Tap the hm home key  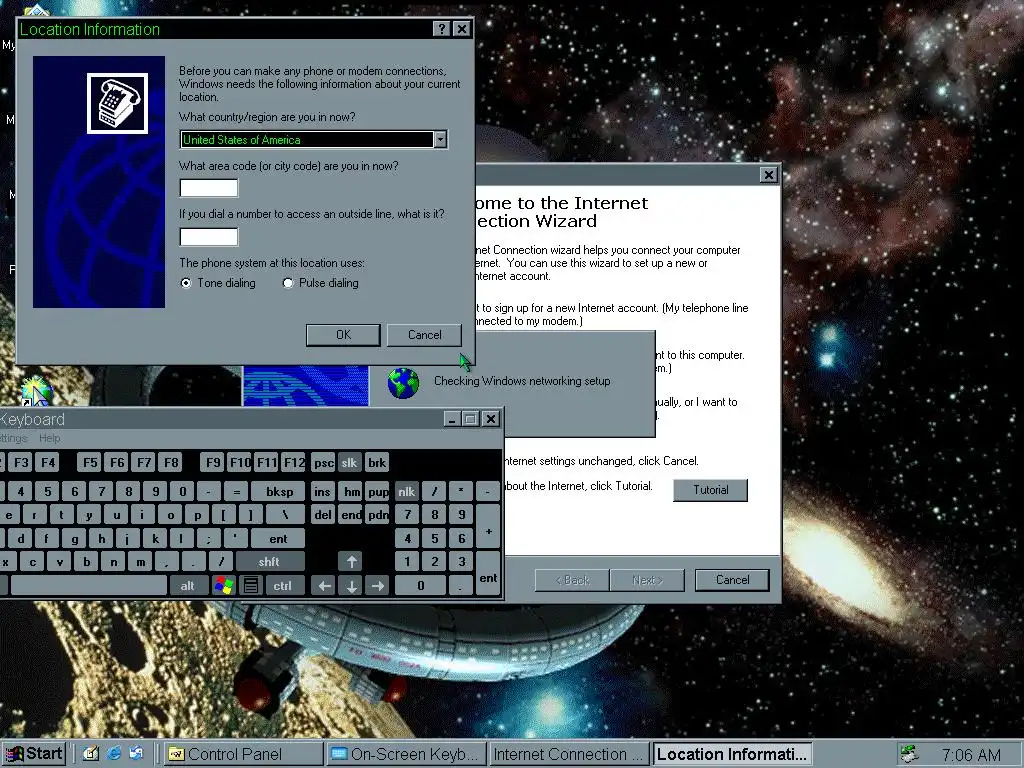[351, 492]
